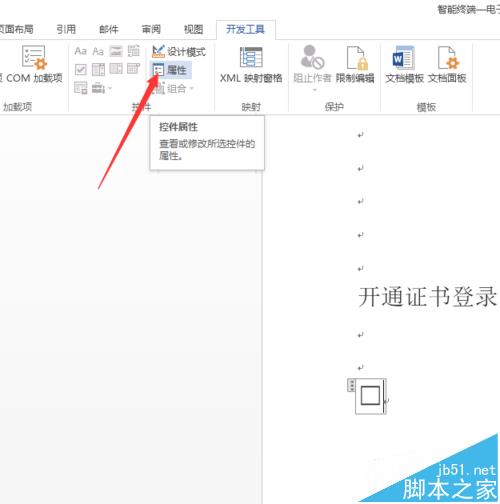The width and height of the screenshot is (500, 504).
Task: Select the 开发工具 developer tab
Action: click(245, 29)
